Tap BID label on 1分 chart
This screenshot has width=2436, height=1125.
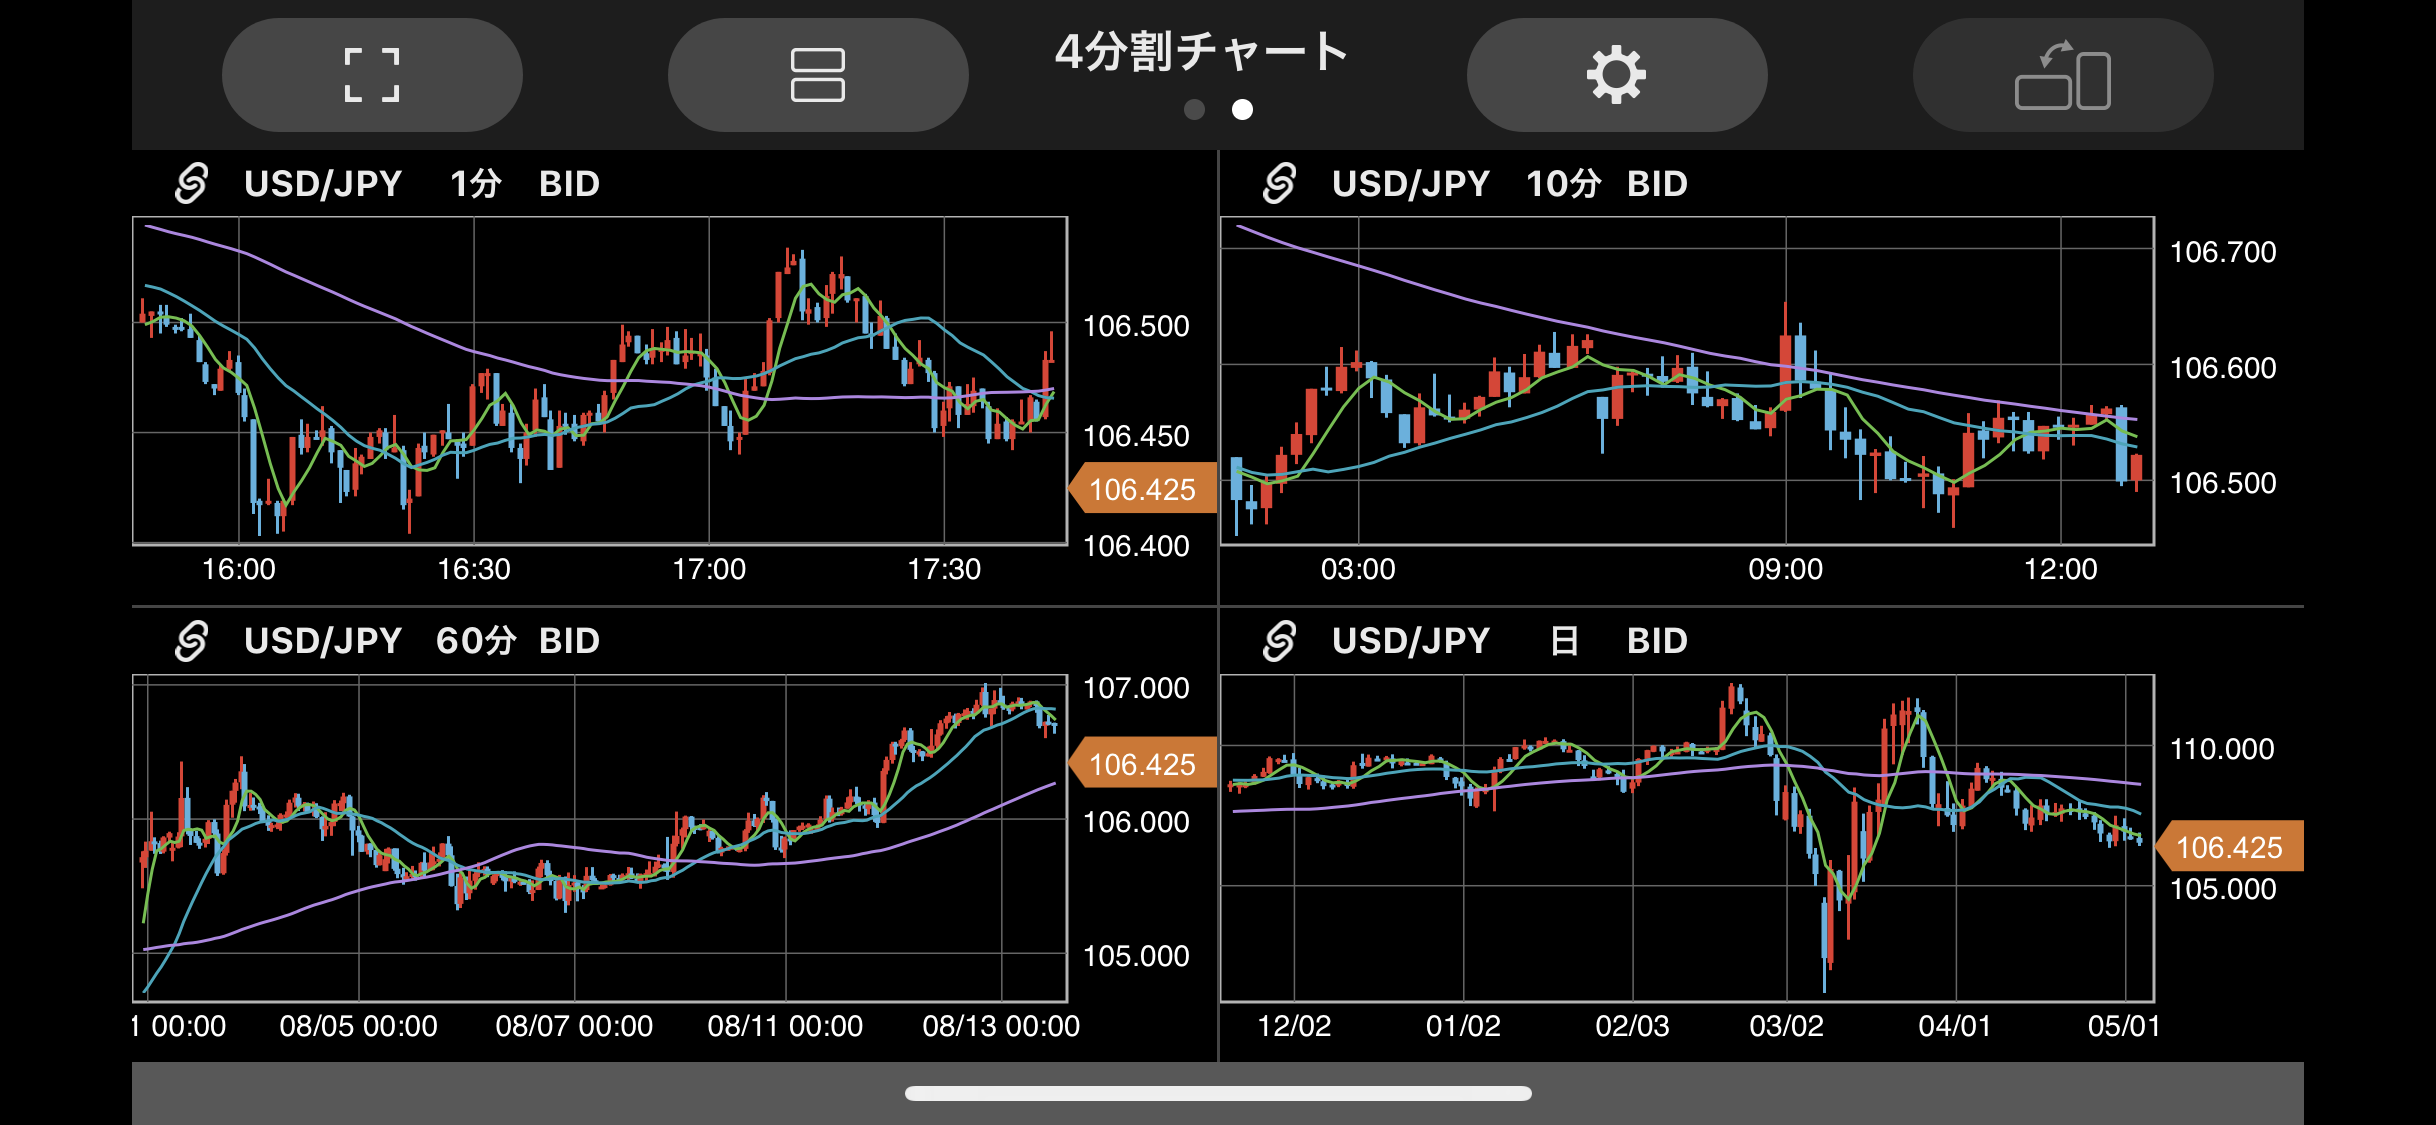(x=570, y=184)
